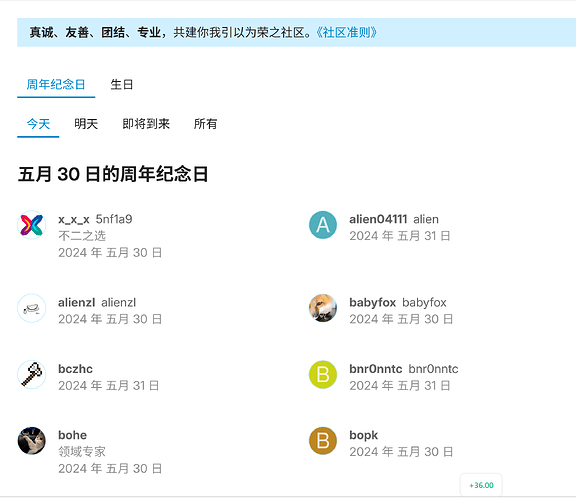Click bopk's date 2024 年 五月 30 日
576x499 pixels.
pos(401,452)
